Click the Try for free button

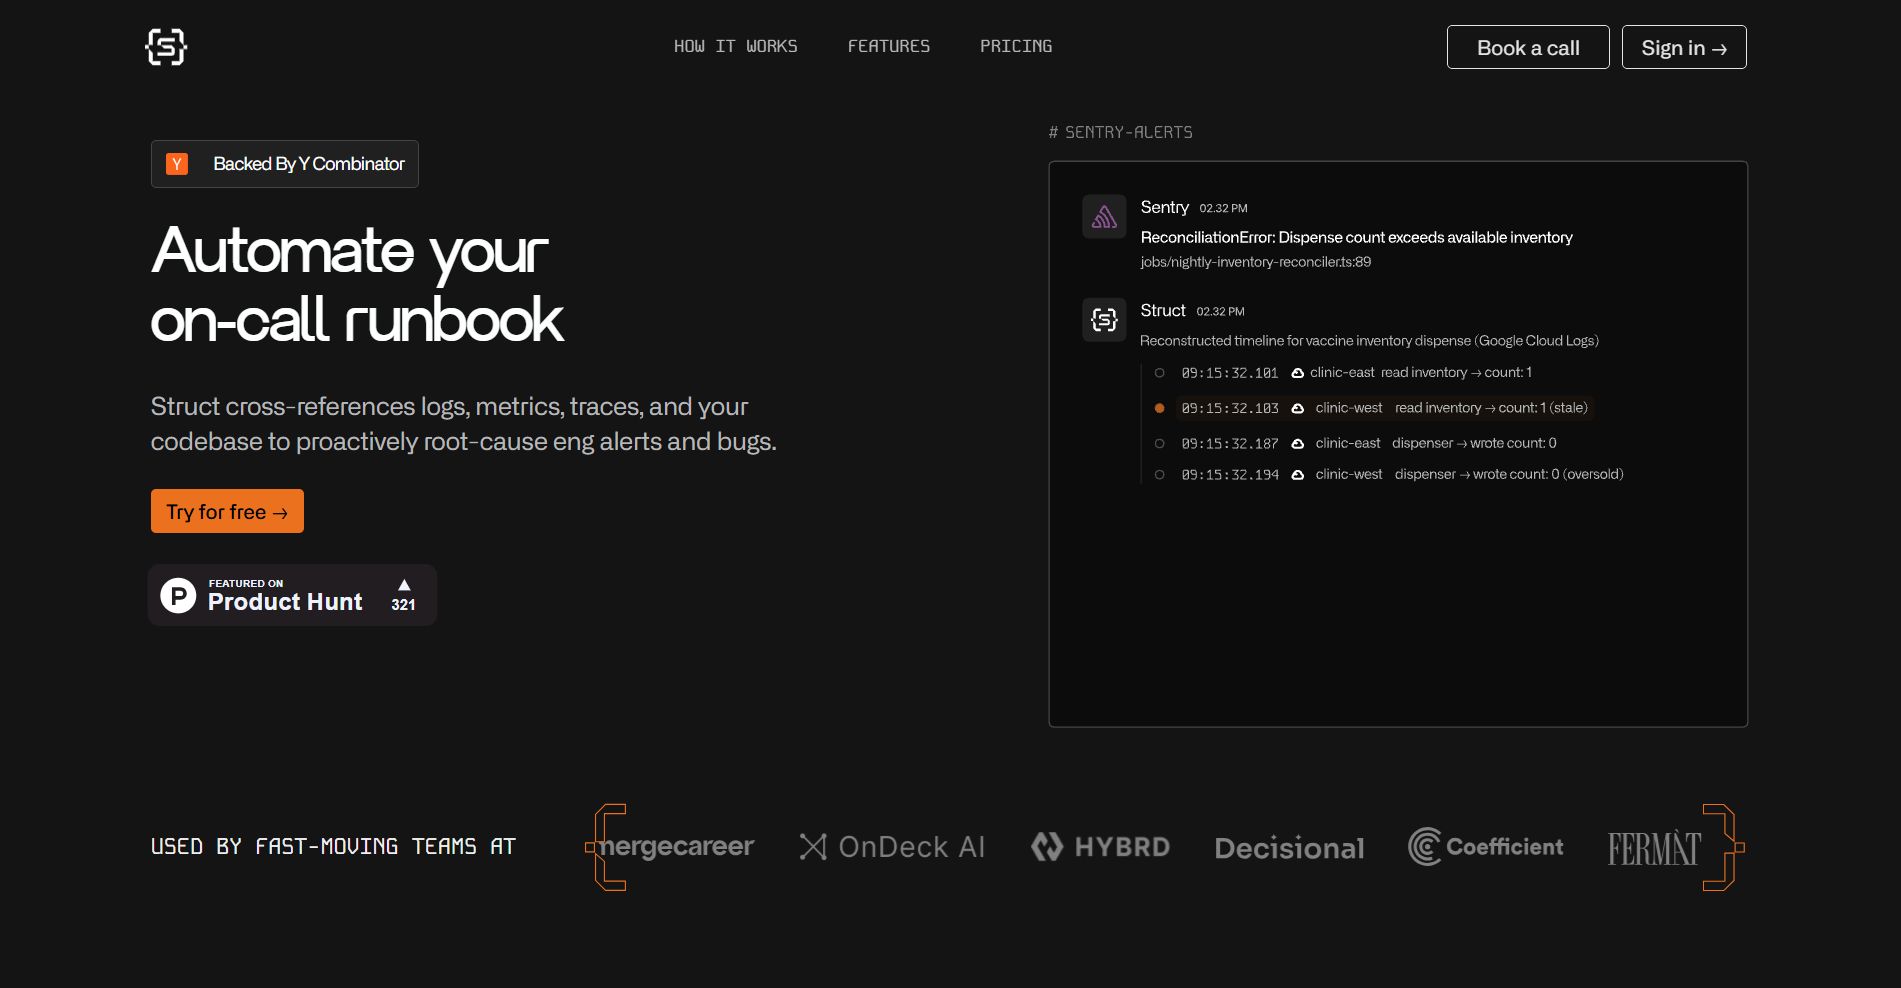(x=227, y=511)
